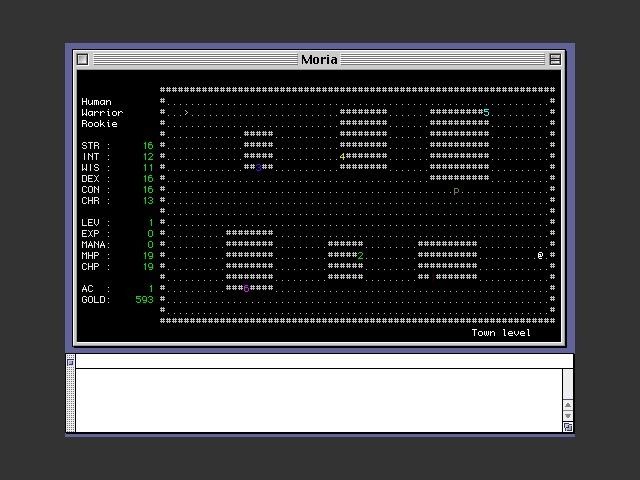
Task: Click the AC armor class row
Action: pos(117,289)
